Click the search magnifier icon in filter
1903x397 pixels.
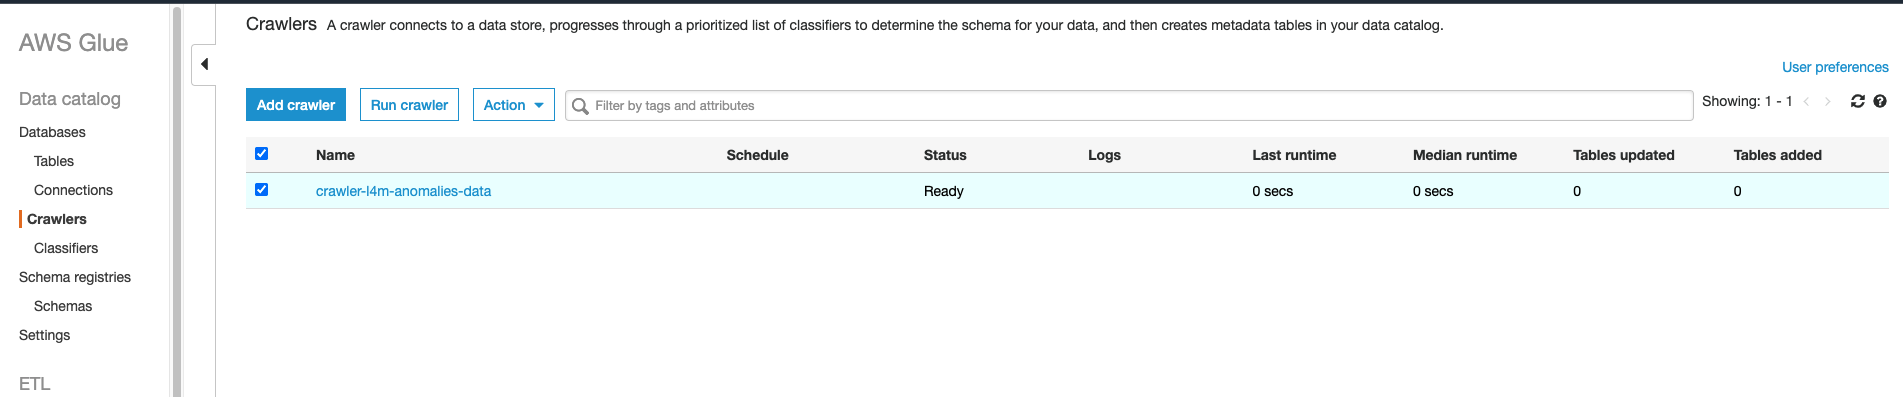(x=580, y=106)
